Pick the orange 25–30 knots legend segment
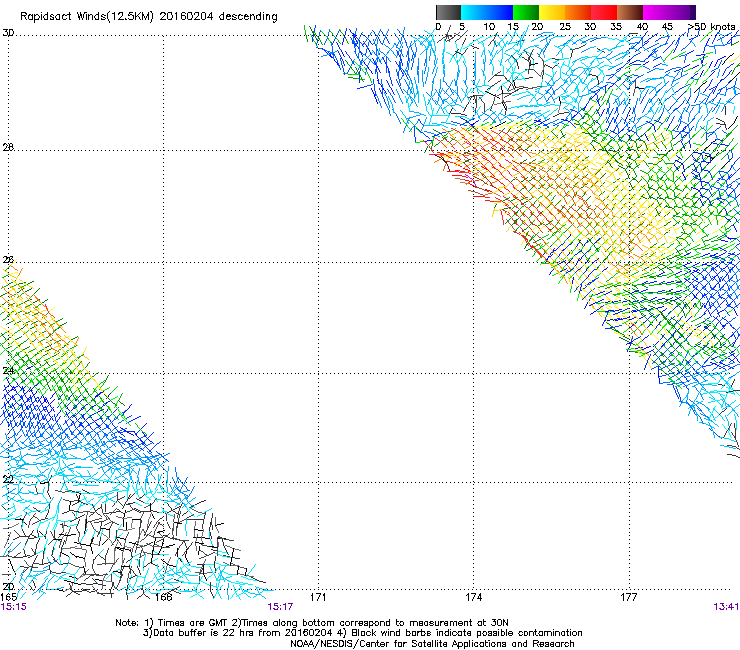This screenshot has height=650, width=740. (x=578, y=12)
